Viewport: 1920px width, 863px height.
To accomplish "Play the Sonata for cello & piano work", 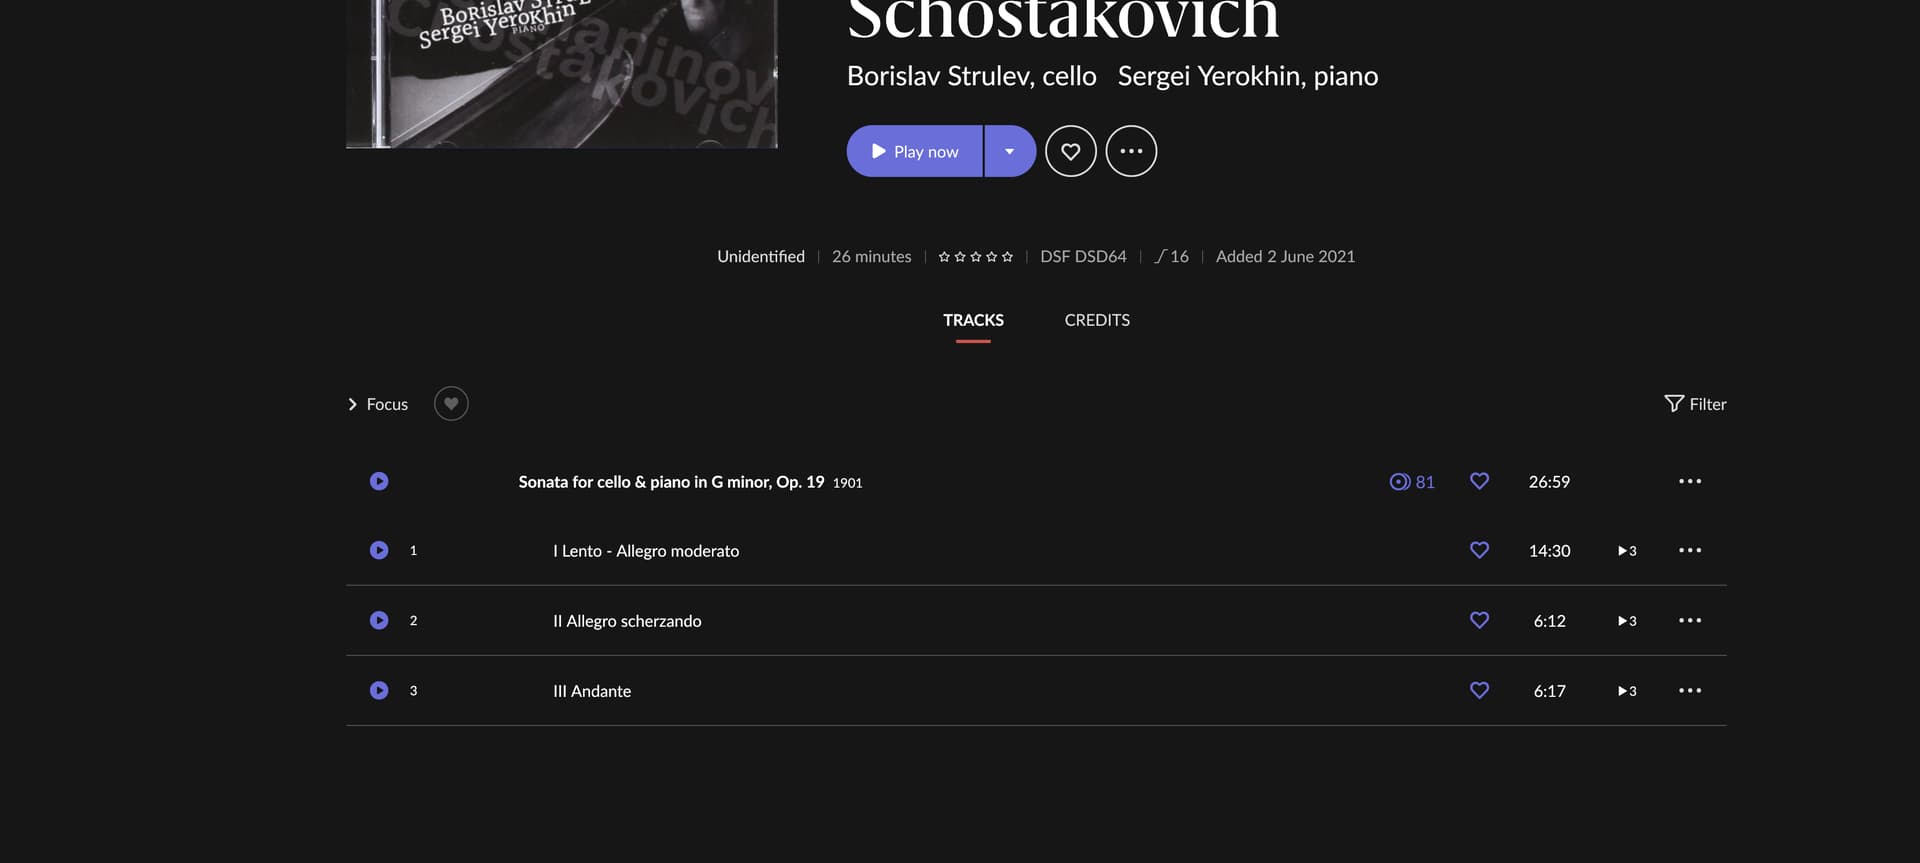I will coord(379,481).
